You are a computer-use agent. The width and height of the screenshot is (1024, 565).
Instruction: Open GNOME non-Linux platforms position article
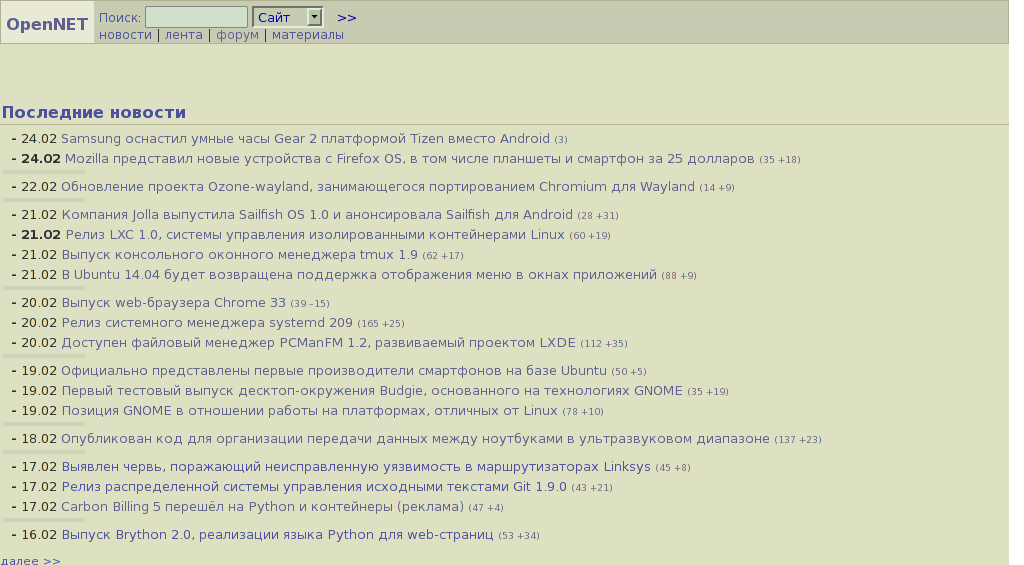(310, 411)
